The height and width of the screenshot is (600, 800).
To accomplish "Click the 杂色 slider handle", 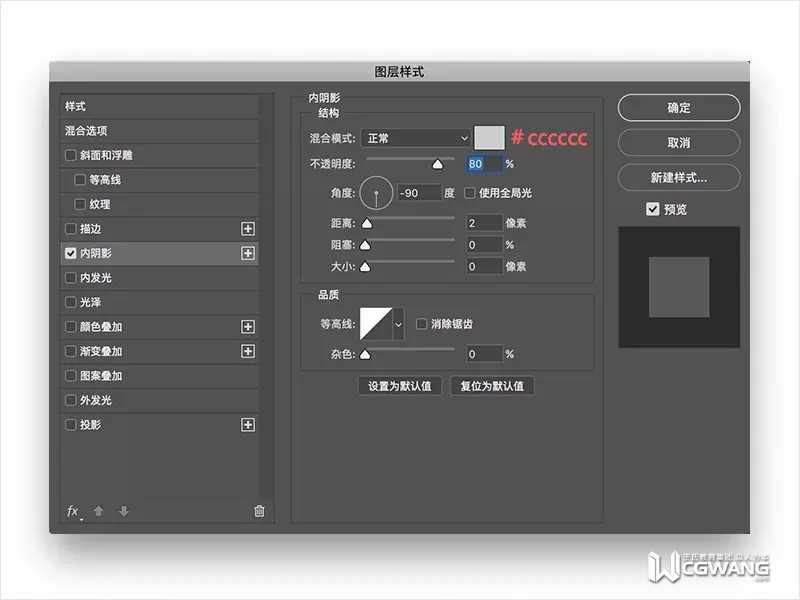I will (365, 355).
